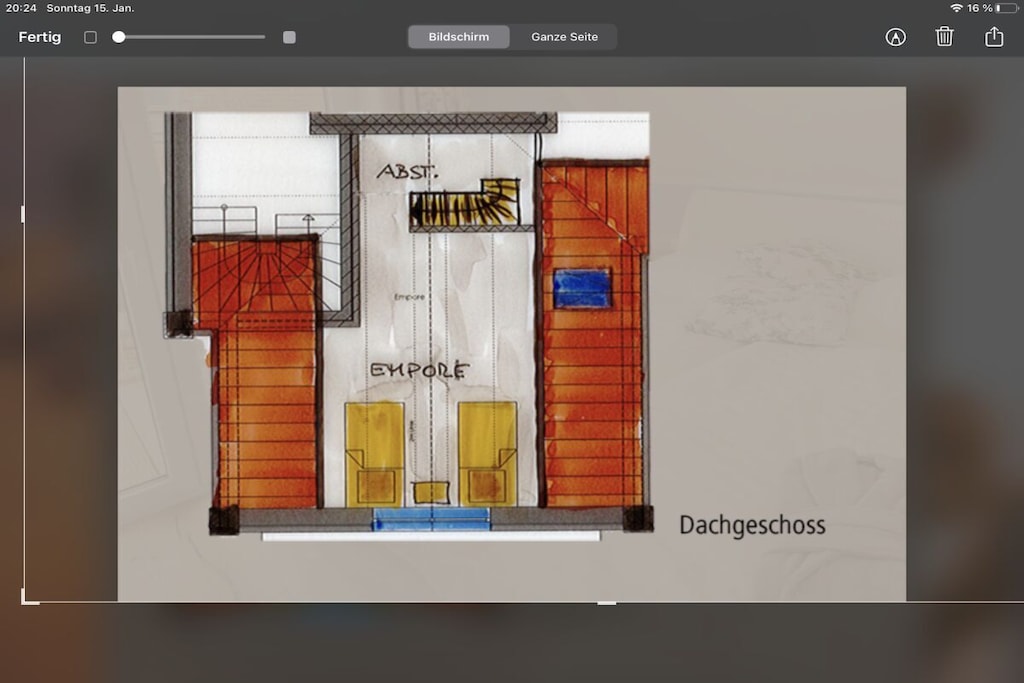Tap Fertig to finish editing
The height and width of the screenshot is (683, 1024).
pyautogui.click(x=40, y=37)
